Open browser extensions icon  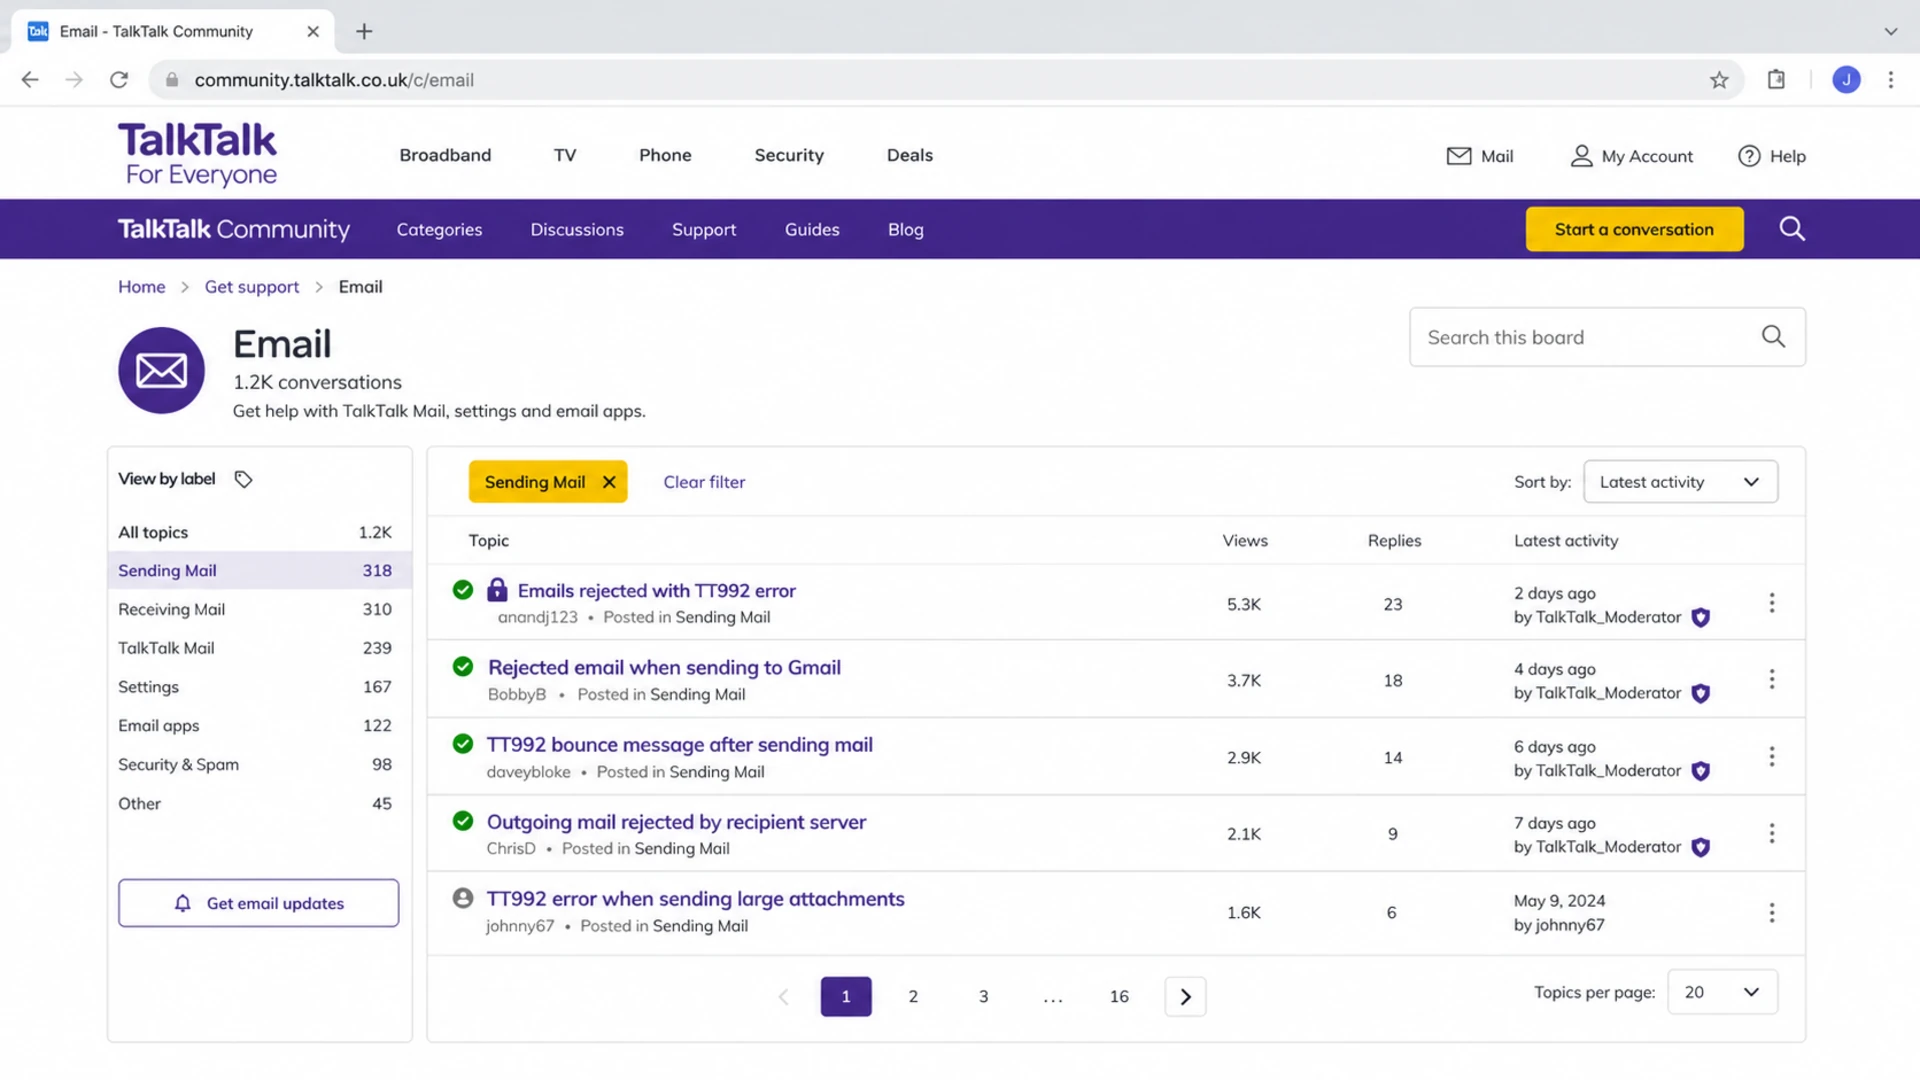click(1776, 80)
